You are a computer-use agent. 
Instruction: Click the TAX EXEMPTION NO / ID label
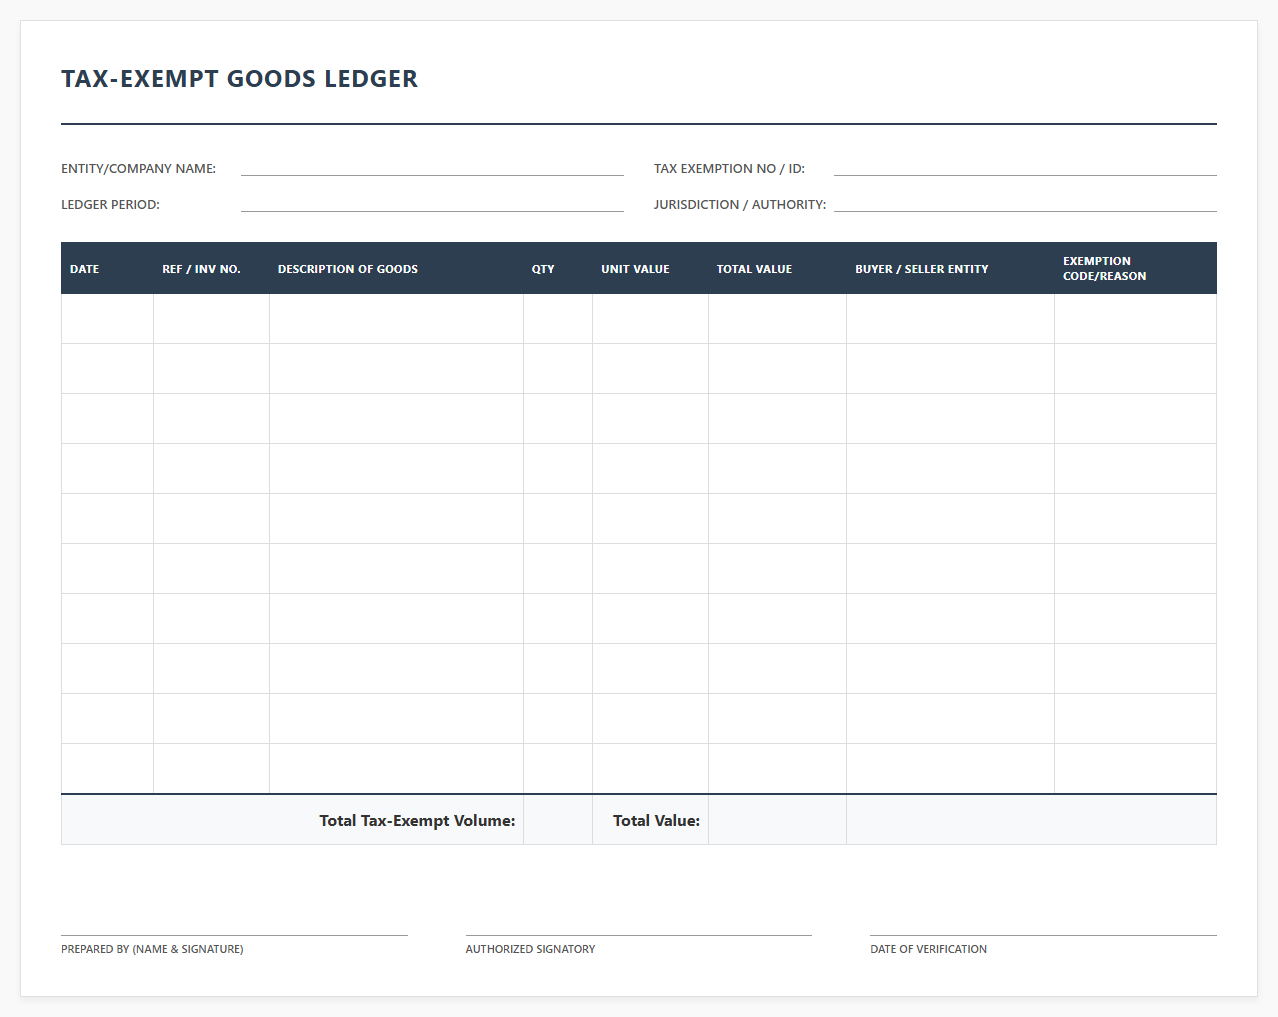click(729, 168)
